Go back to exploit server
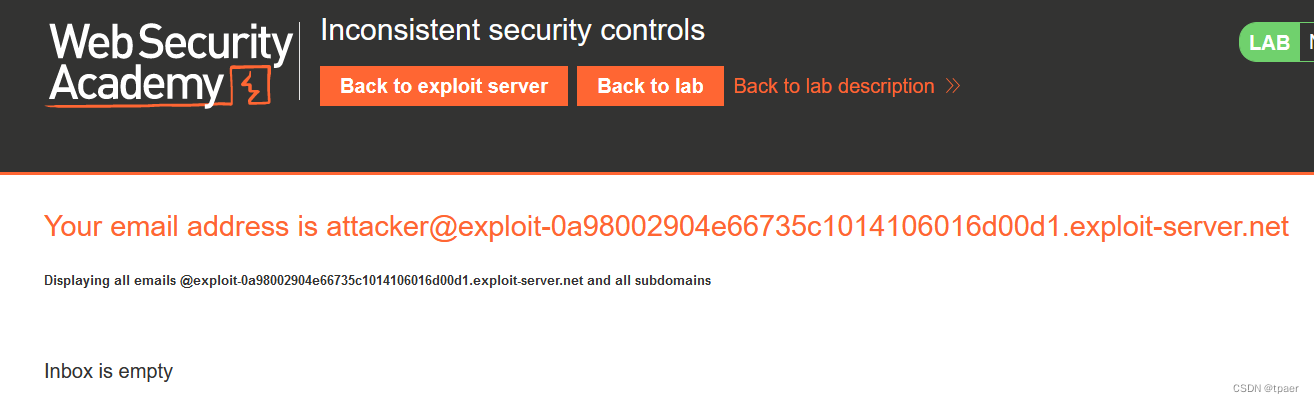 (x=444, y=86)
